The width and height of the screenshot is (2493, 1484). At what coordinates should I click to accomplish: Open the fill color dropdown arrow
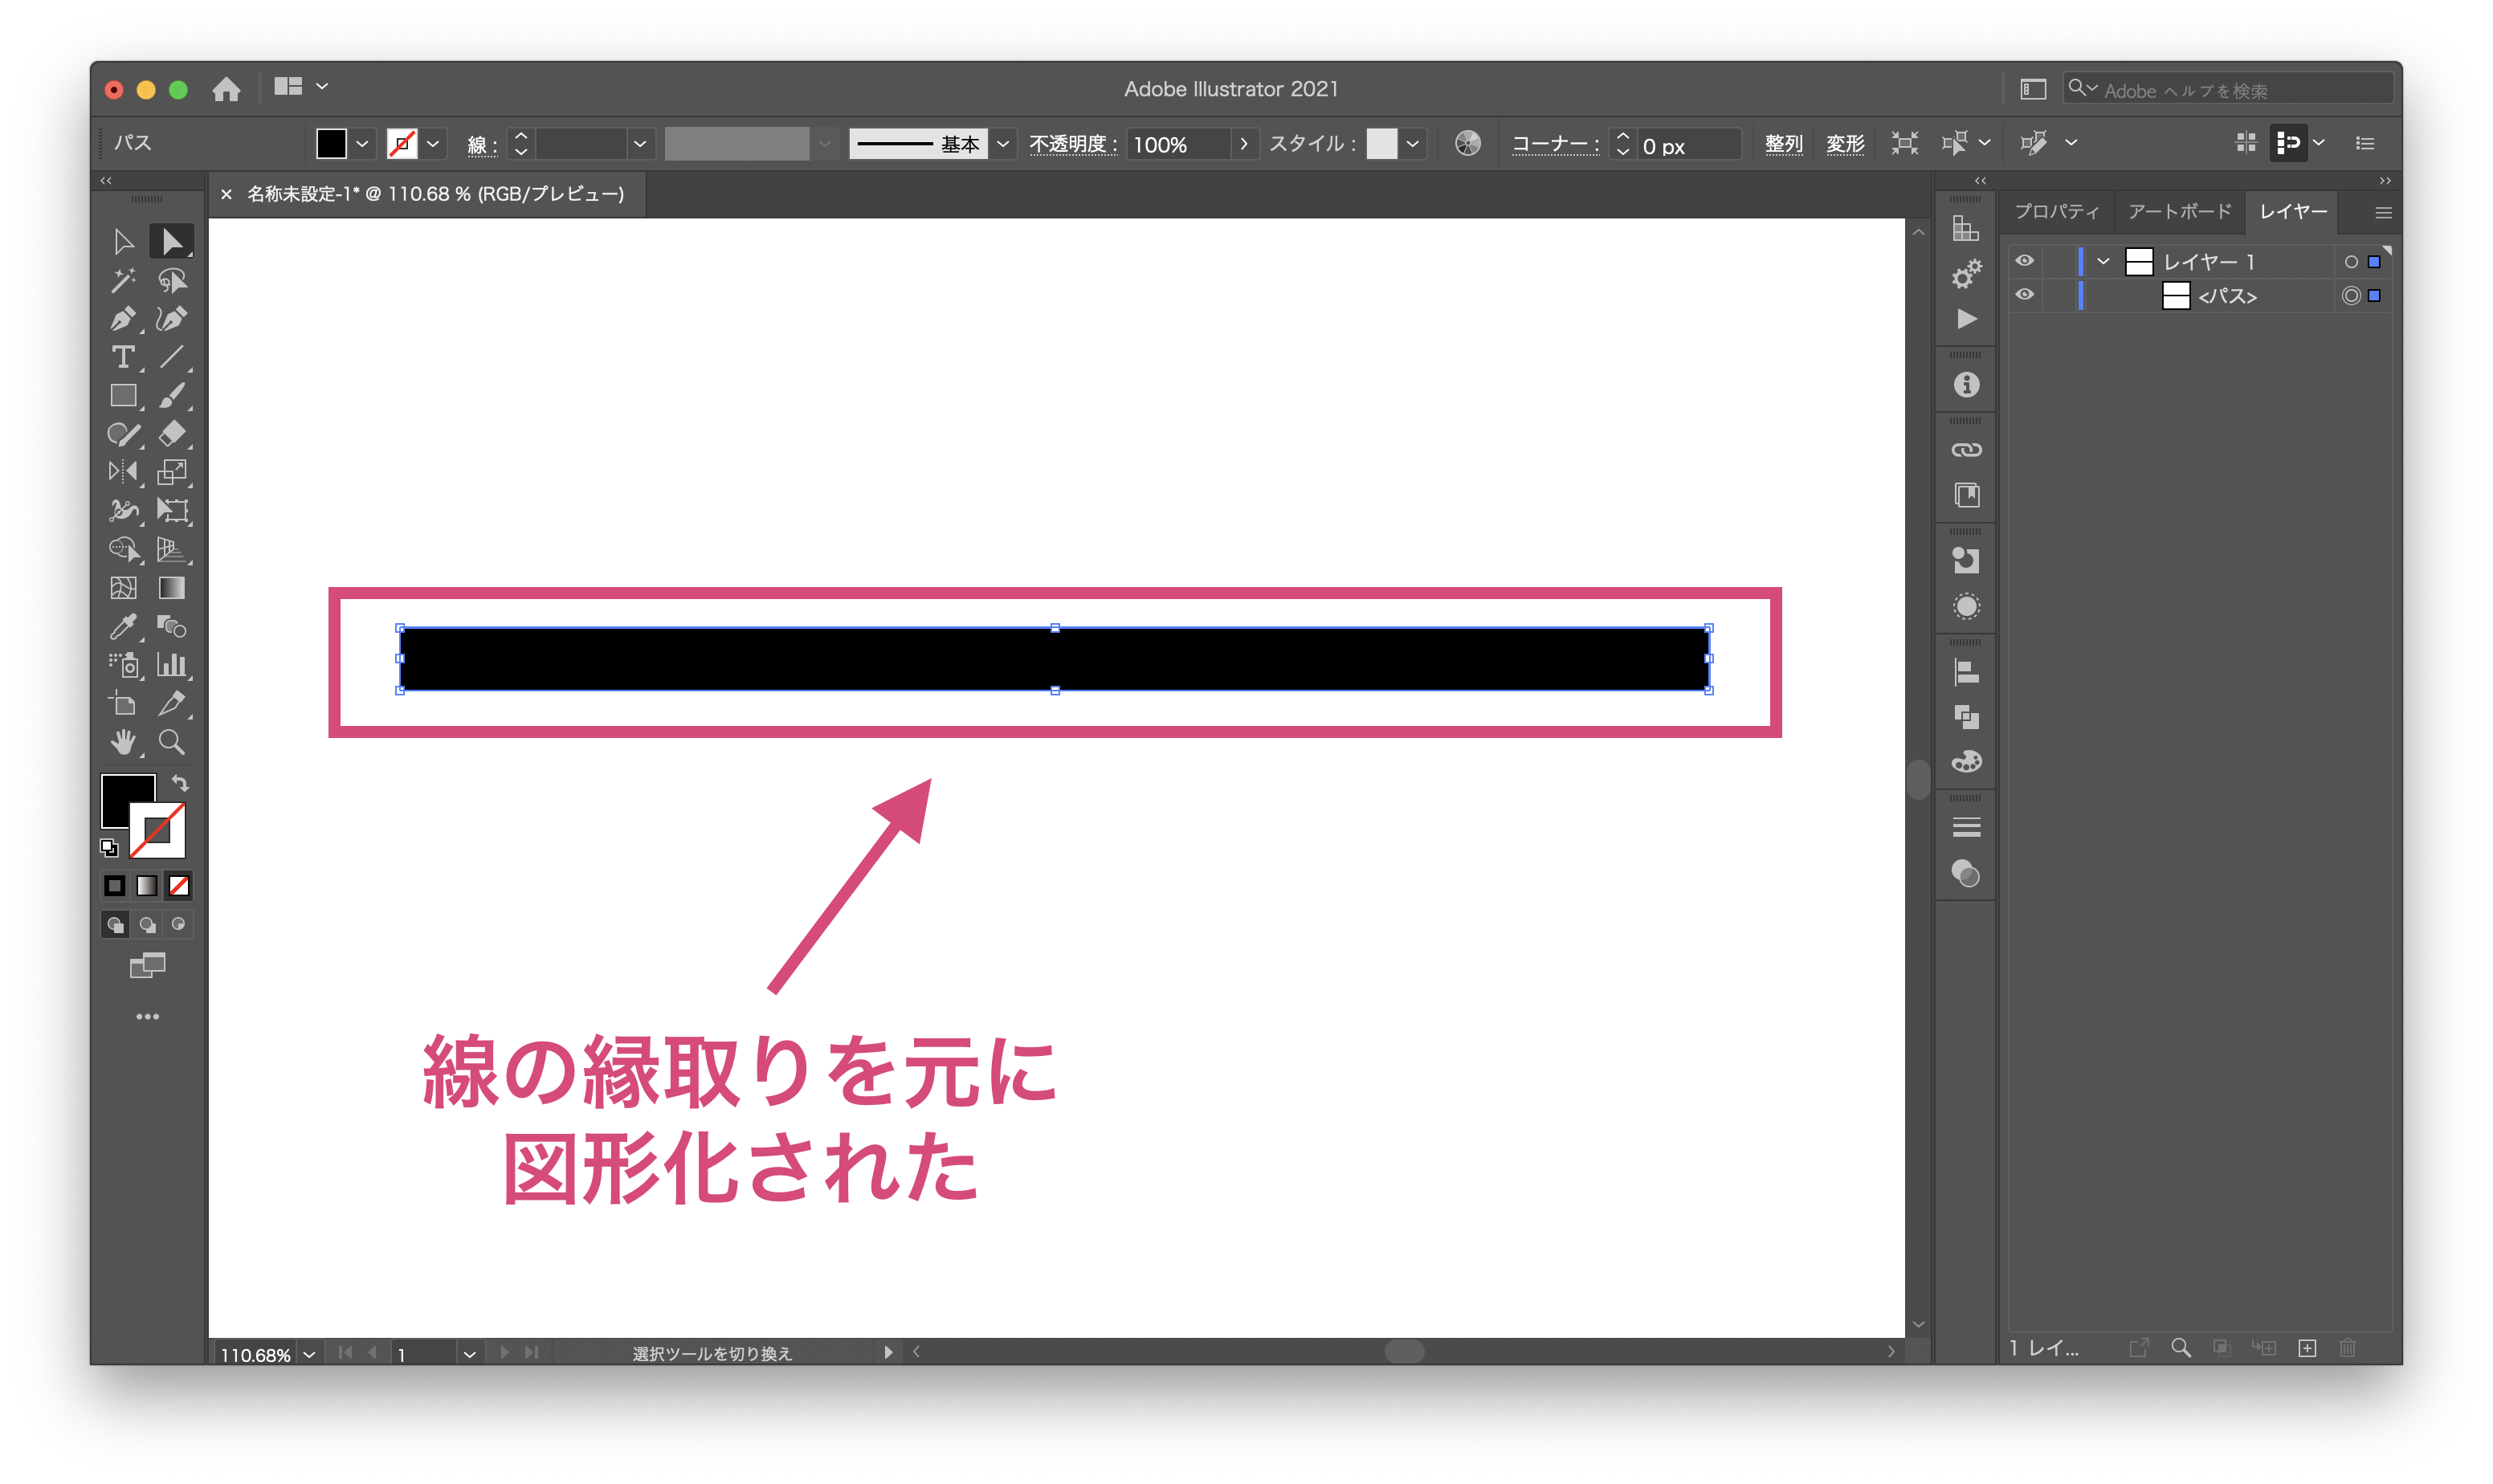(362, 144)
